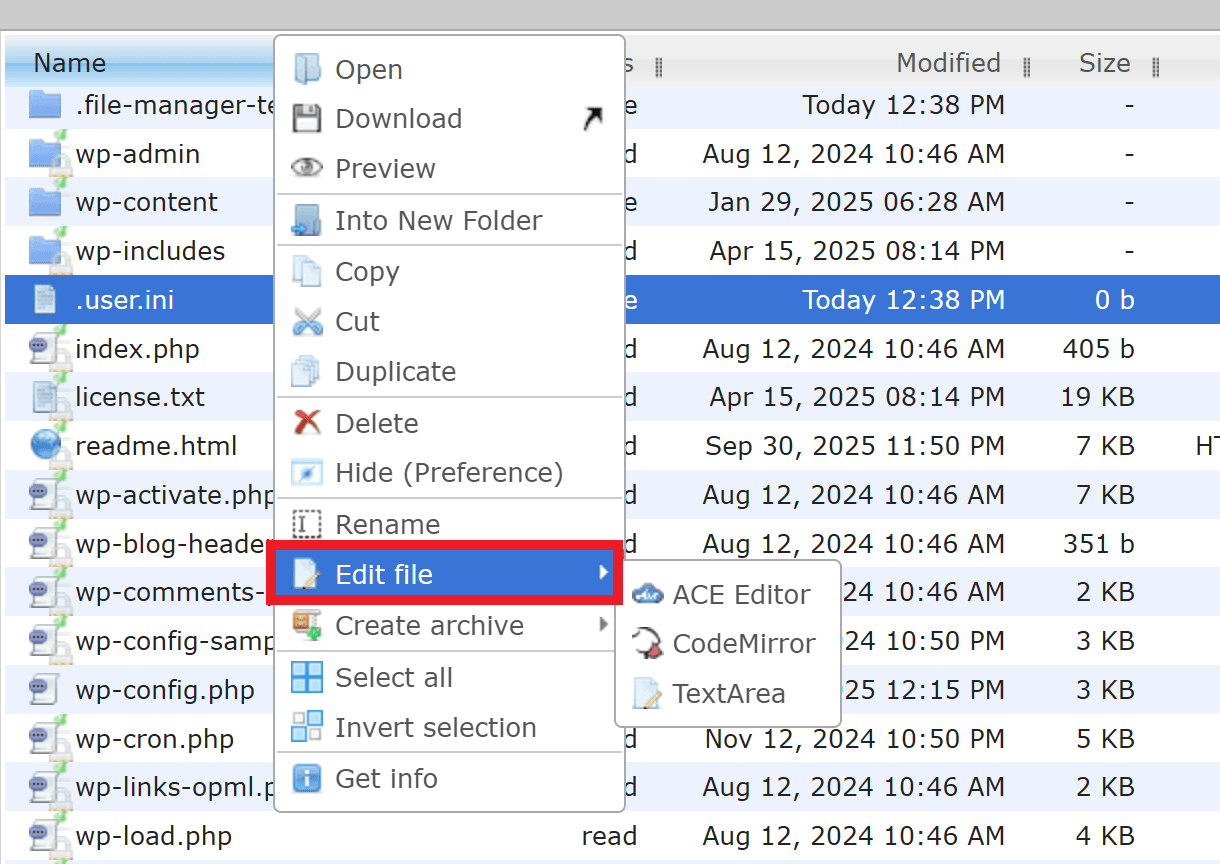Sort files by the Modified column

click(x=947, y=63)
